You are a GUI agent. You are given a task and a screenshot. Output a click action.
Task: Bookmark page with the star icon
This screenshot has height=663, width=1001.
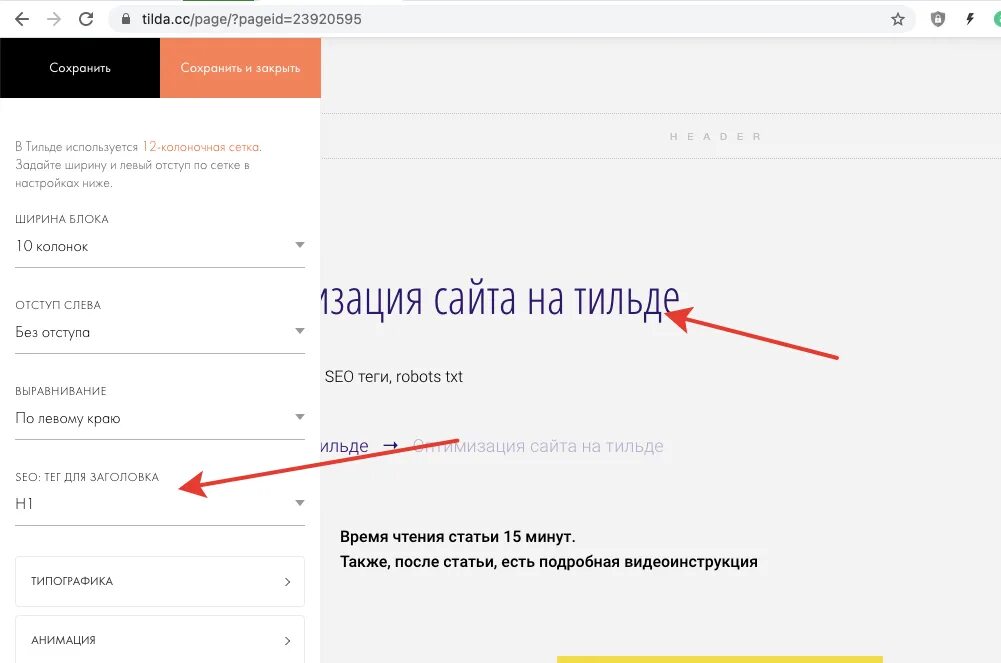[x=898, y=19]
